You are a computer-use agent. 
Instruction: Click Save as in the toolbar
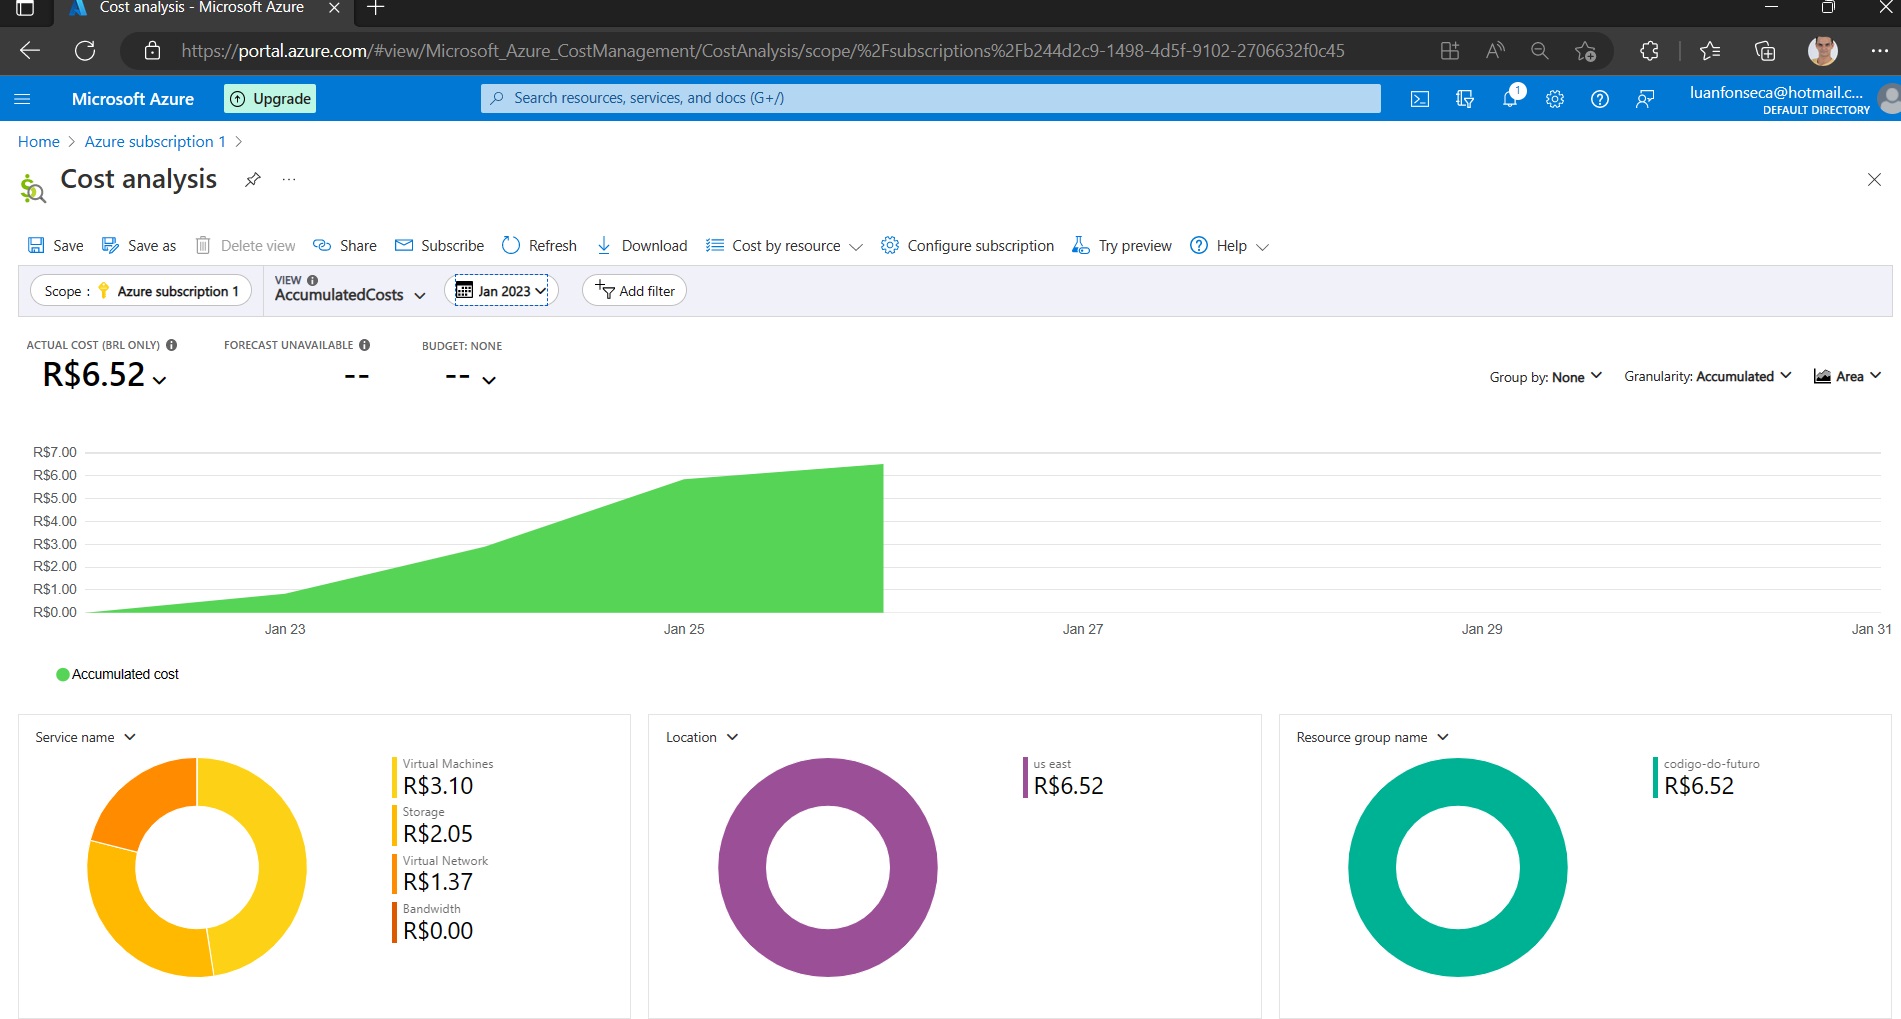(139, 245)
